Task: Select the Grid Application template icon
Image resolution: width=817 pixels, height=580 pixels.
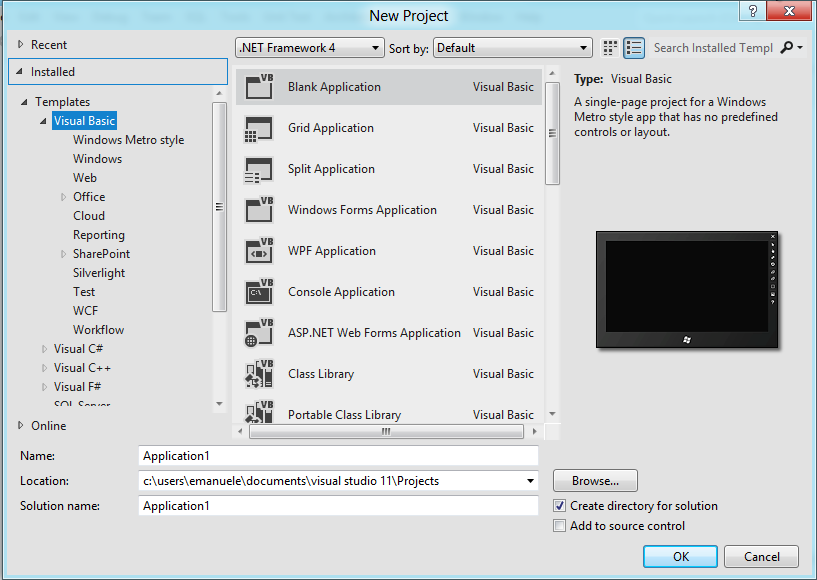Action: (259, 128)
